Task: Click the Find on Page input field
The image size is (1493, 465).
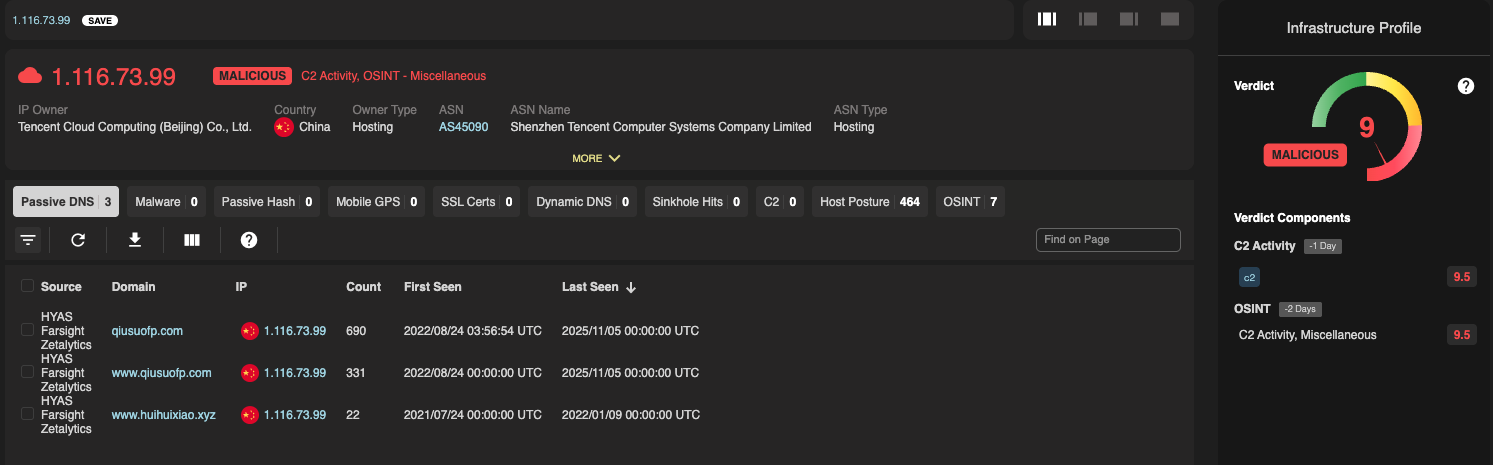Action: pyautogui.click(x=1108, y=240)
